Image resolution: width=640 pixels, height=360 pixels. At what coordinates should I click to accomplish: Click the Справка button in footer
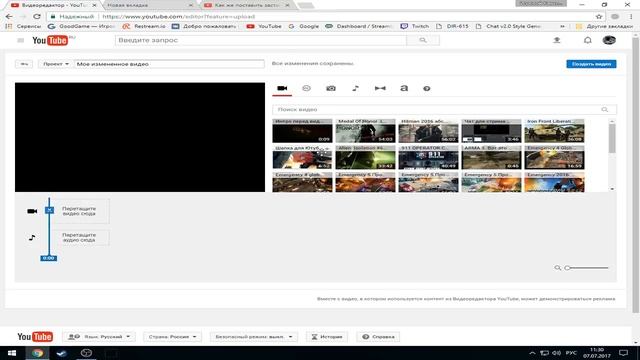(378, 337)
